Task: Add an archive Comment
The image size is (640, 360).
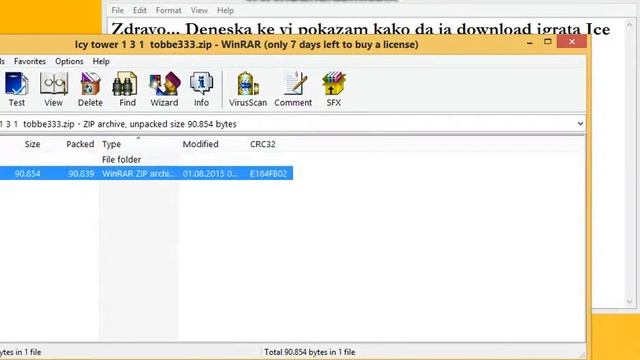Action: (293, 89)
